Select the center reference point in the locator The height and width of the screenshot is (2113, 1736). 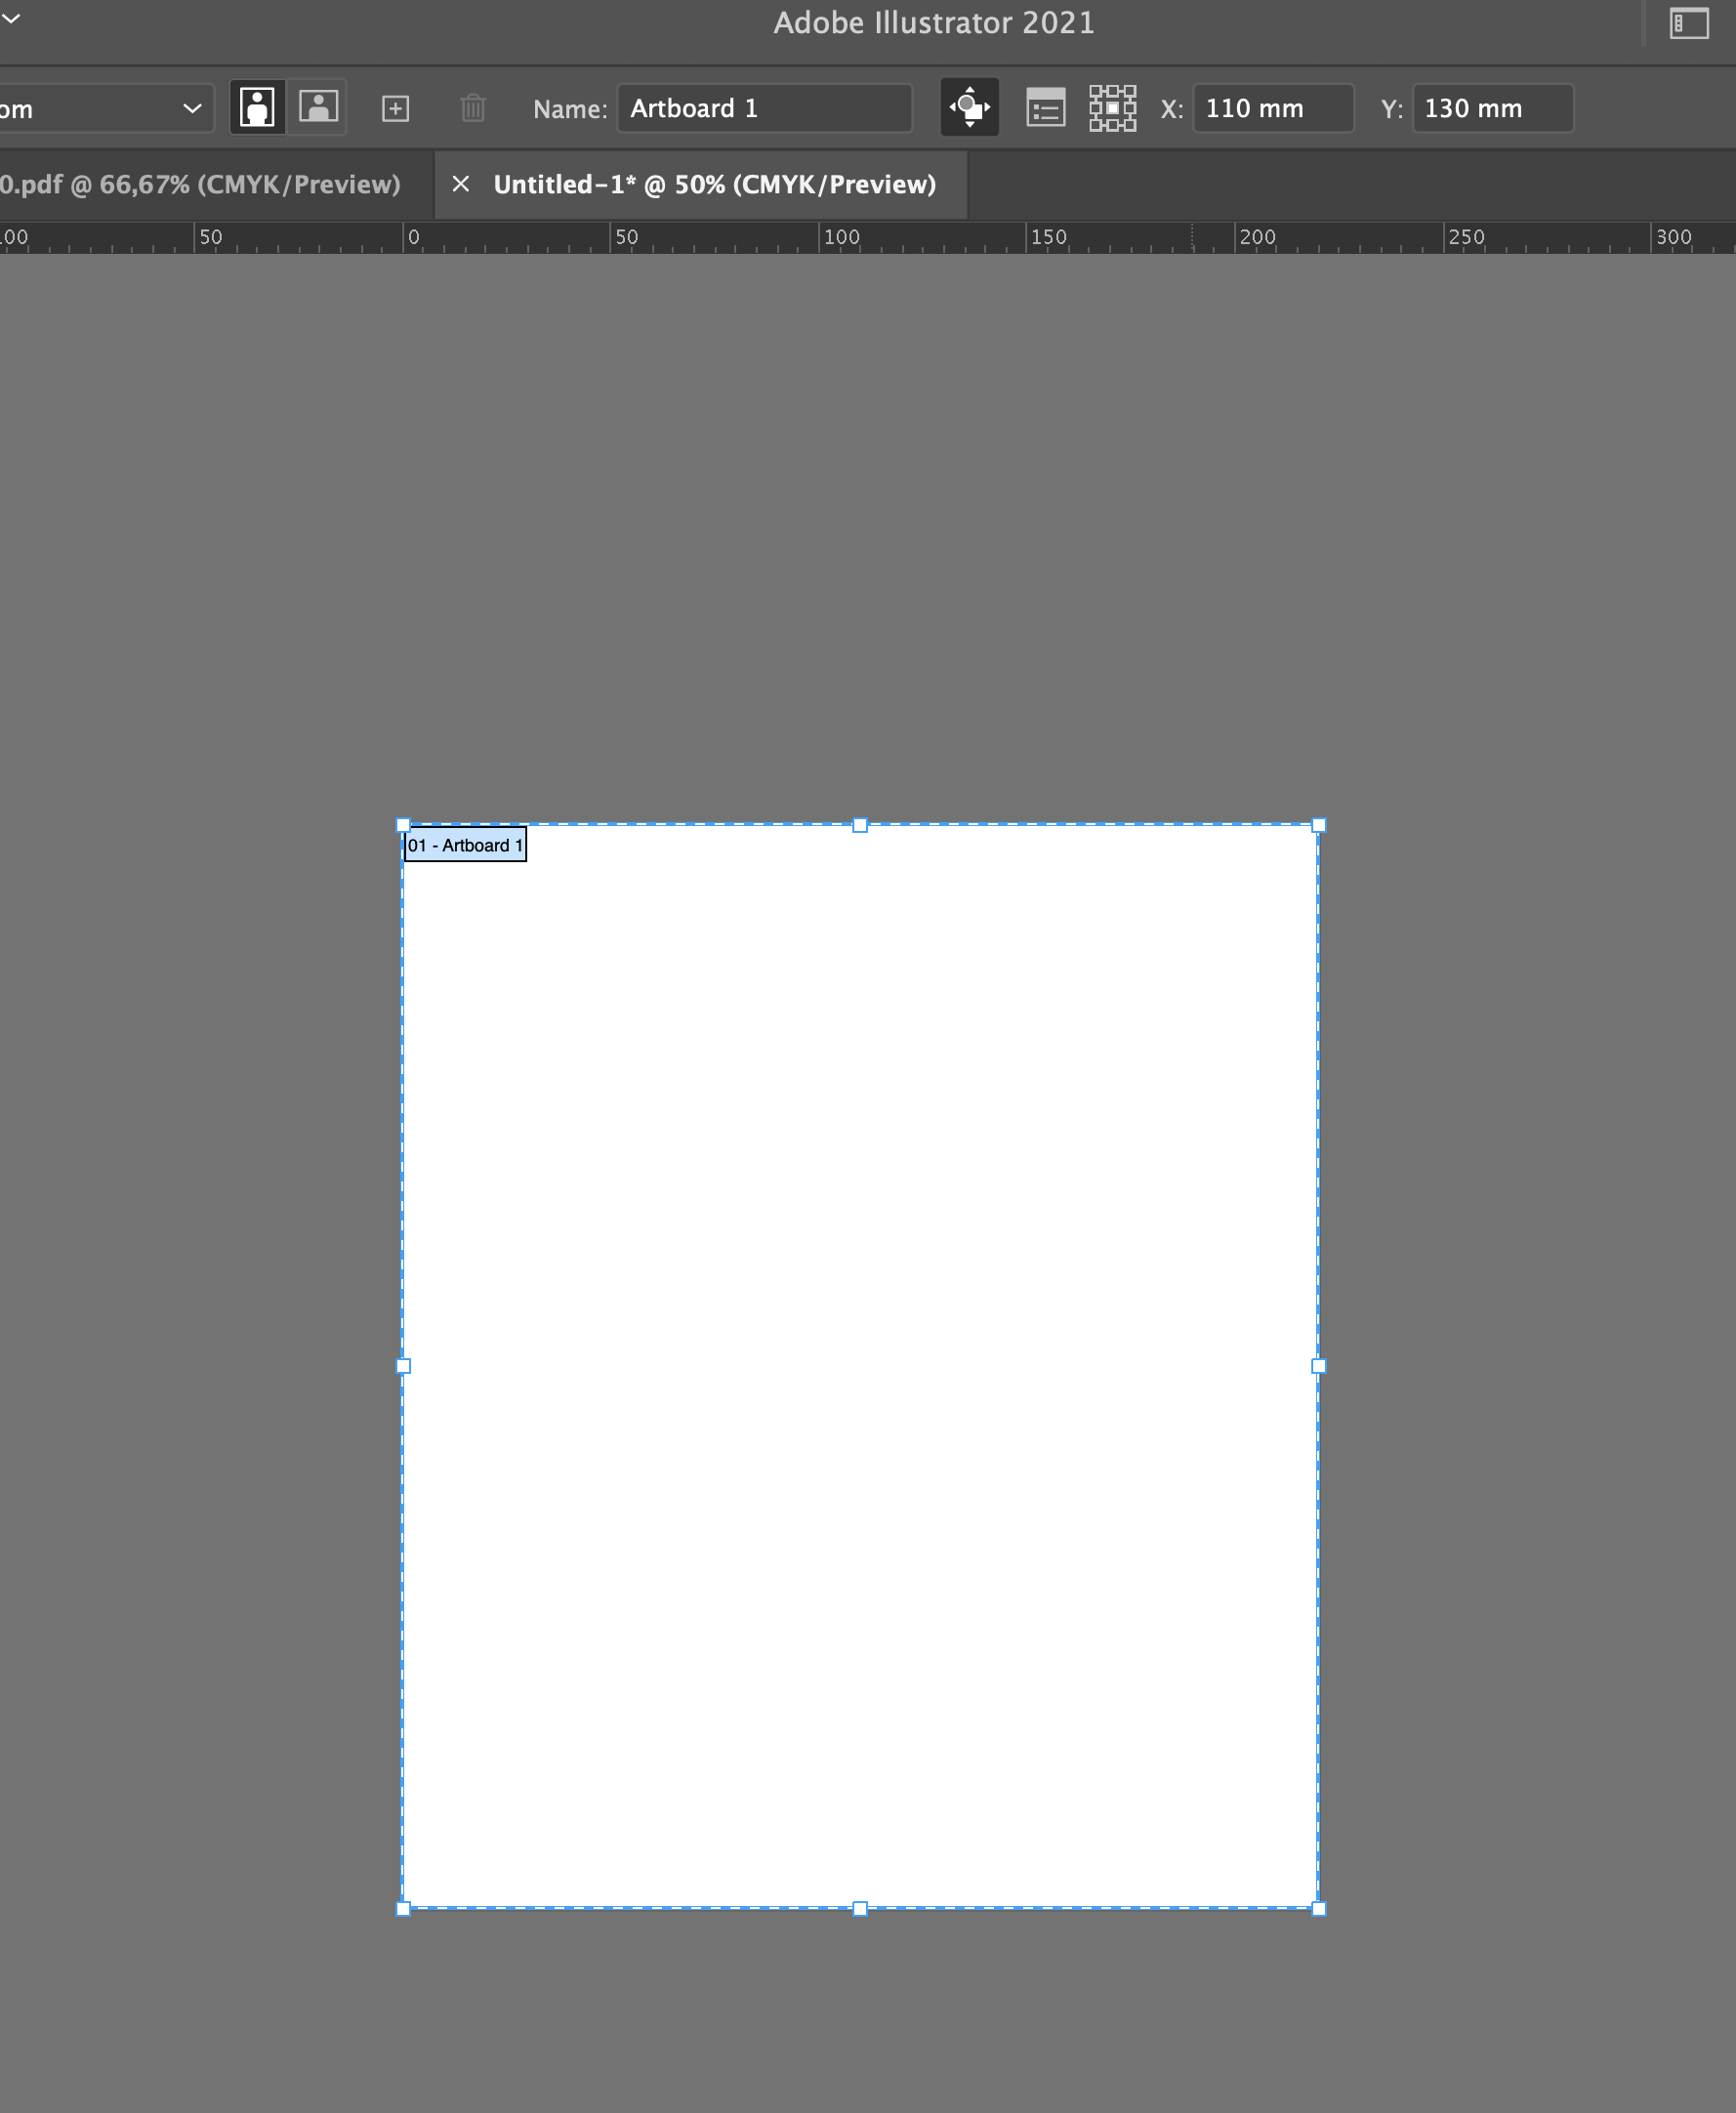tap(1113, 107)
